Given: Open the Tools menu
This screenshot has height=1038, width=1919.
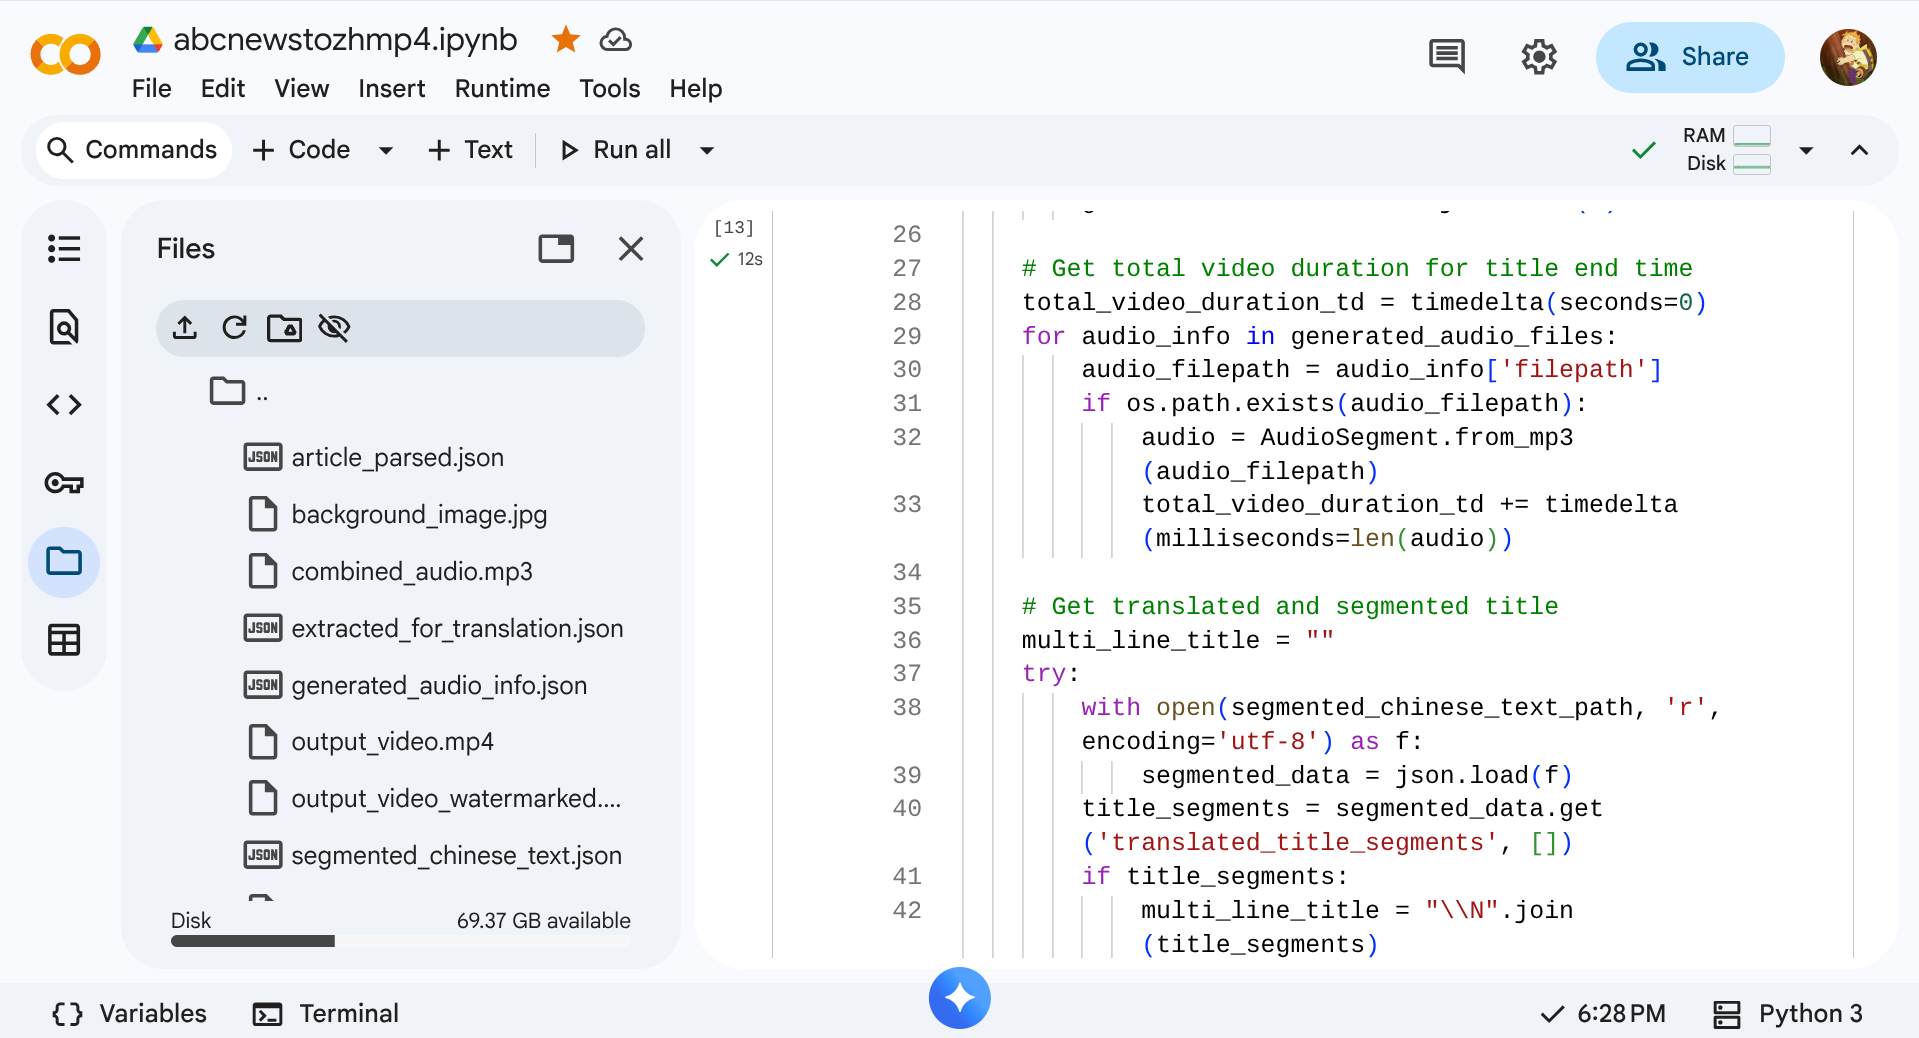Looking at the screenshot, I should click(x=609, y=89).
